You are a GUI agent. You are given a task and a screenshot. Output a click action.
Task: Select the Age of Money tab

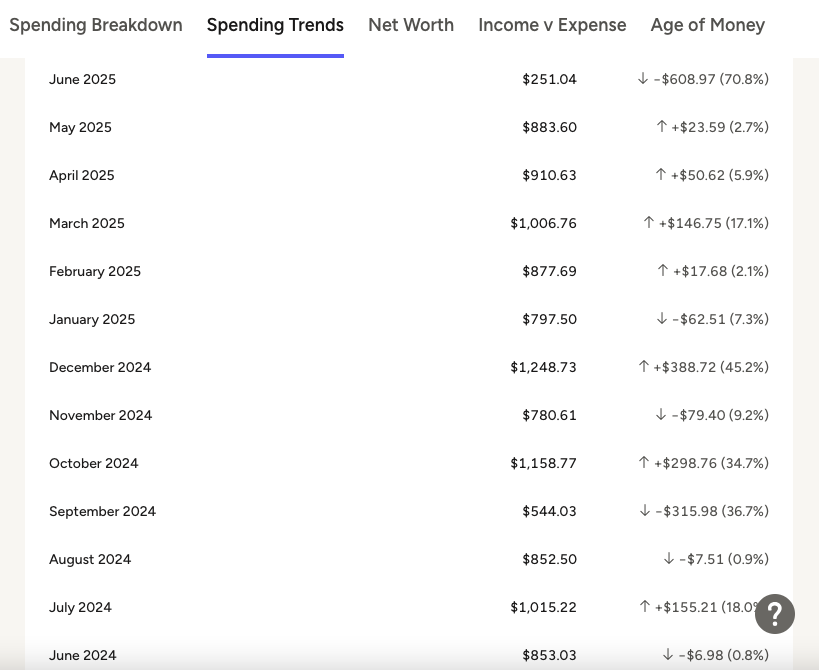pyautogui.click(x=707, y=25)
